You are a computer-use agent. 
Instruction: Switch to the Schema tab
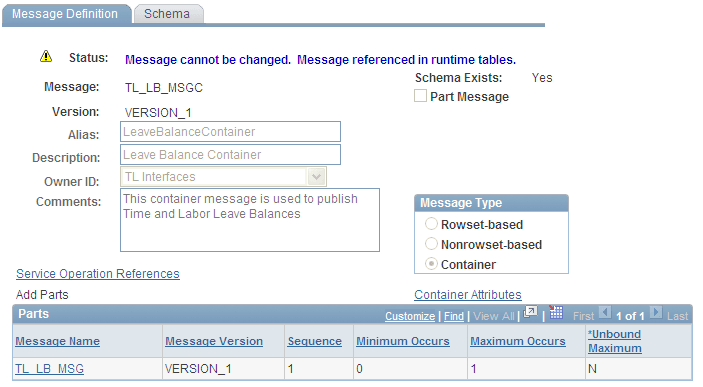pos(168,14)
